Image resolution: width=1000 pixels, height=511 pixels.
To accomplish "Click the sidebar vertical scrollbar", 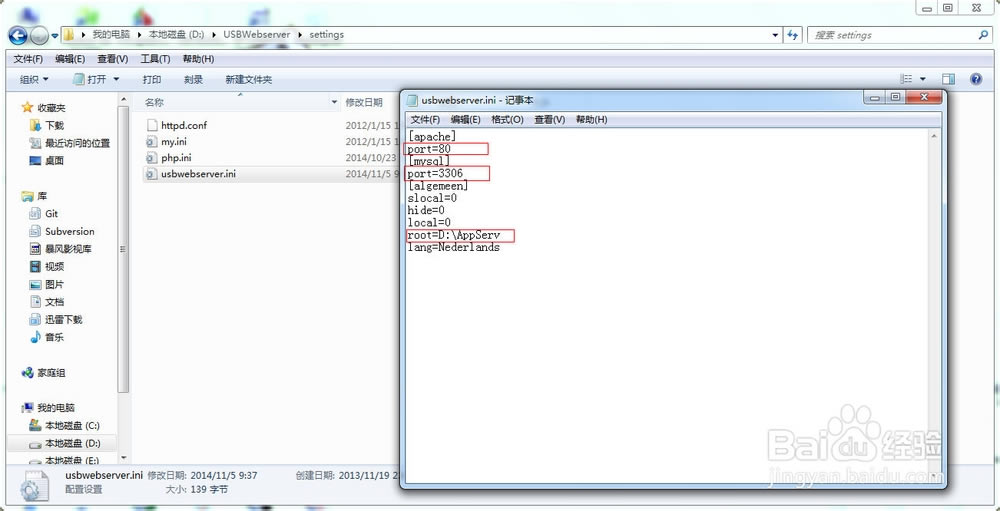I will [123, 249].
